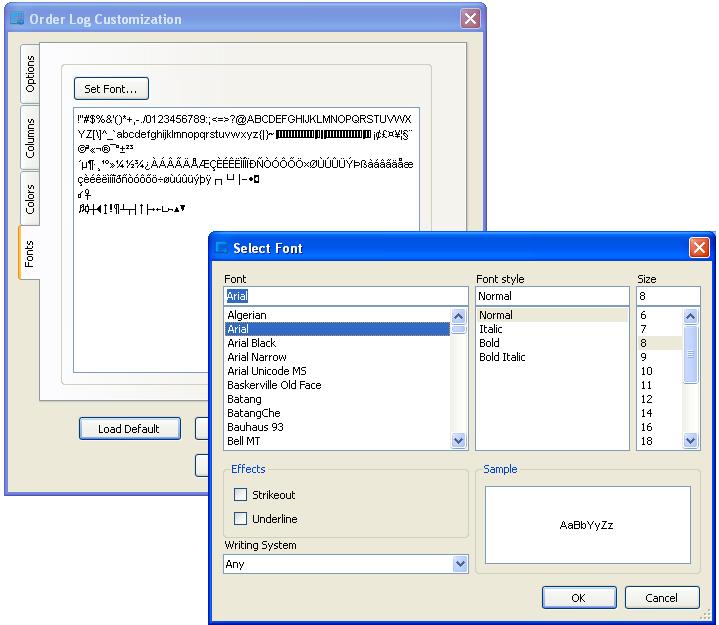Open the Colors tab
Screen dimensions: 719x625
pyautogui.click(x=30, y=198)
